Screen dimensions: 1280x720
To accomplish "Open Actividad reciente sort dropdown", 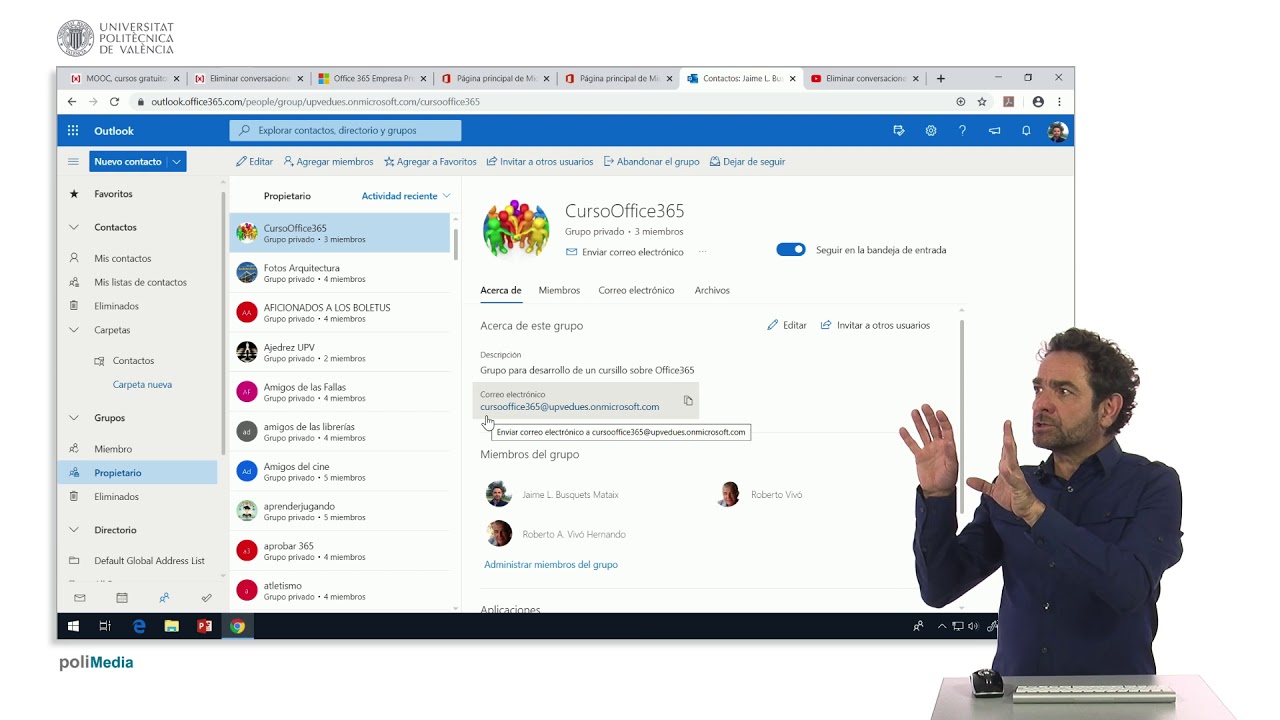I will click(x=406, y=196).
